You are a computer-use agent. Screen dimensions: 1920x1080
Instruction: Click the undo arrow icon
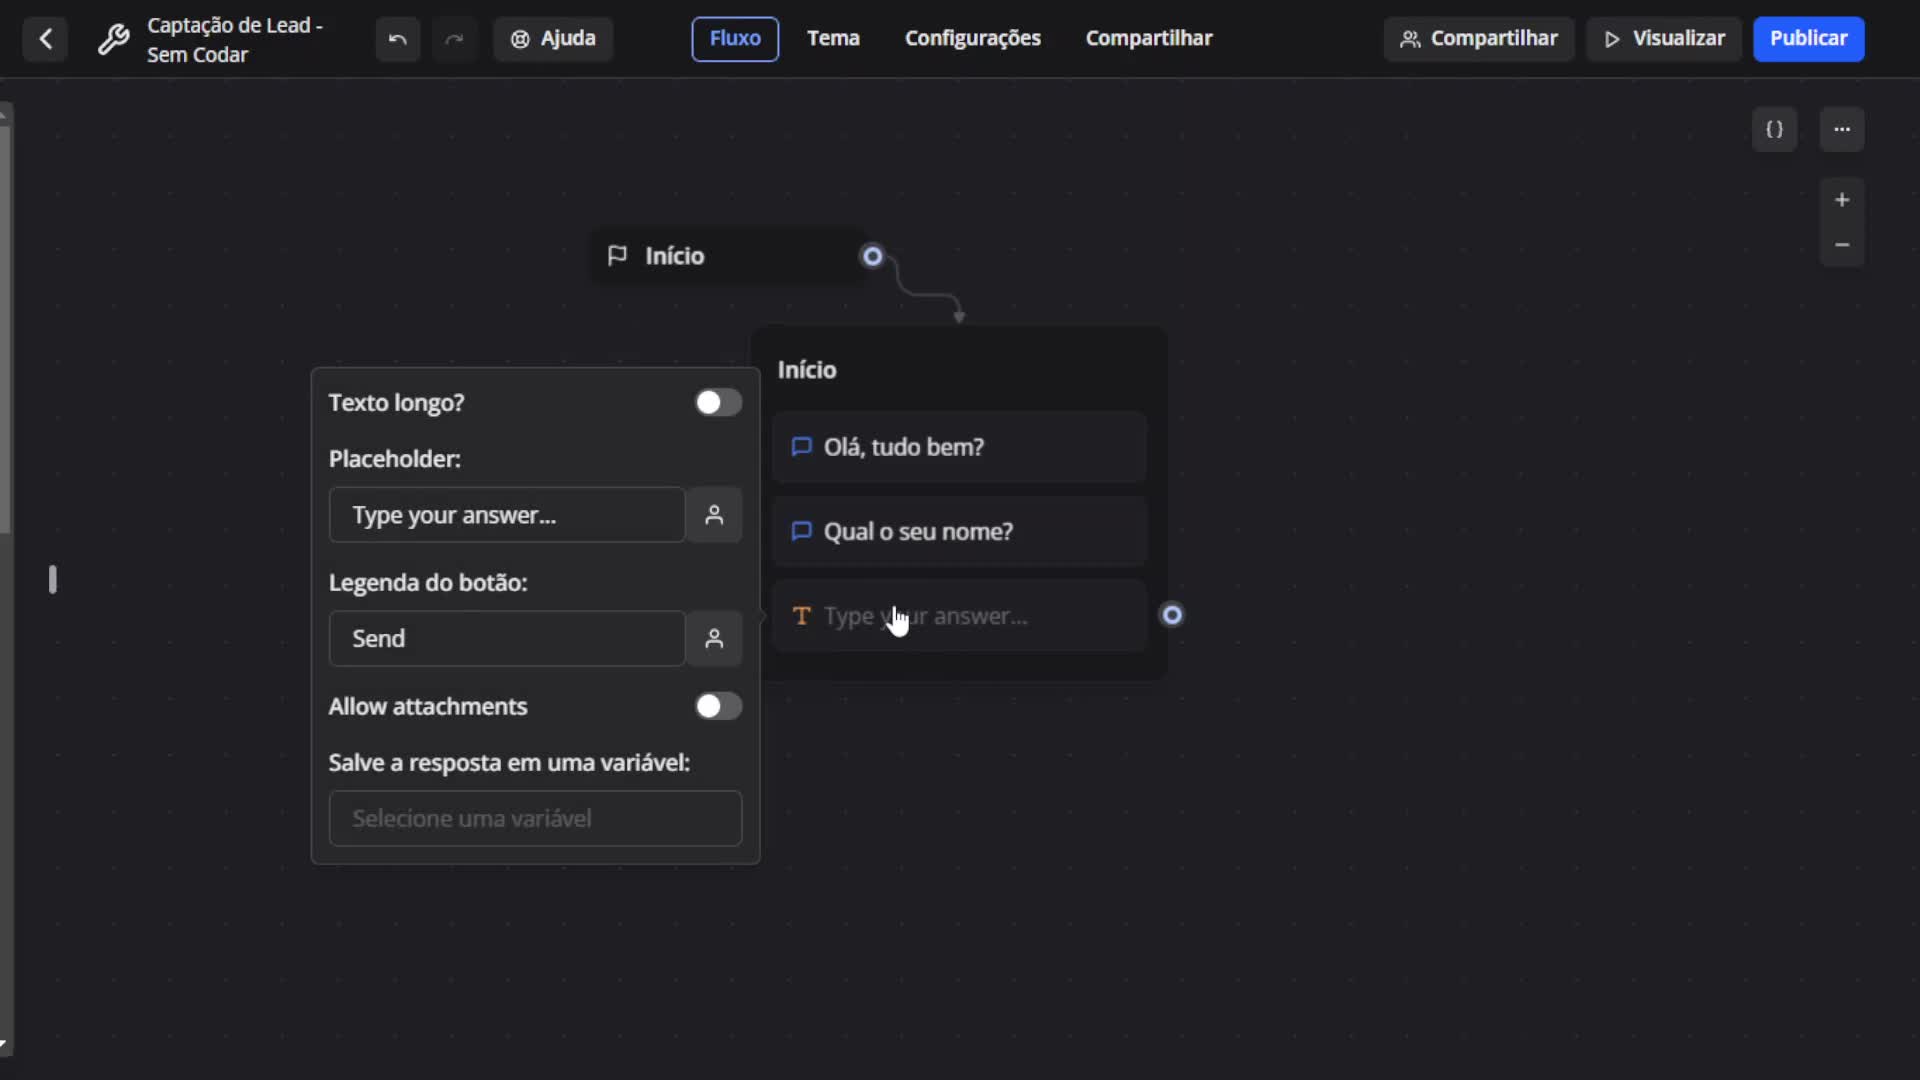397,39
